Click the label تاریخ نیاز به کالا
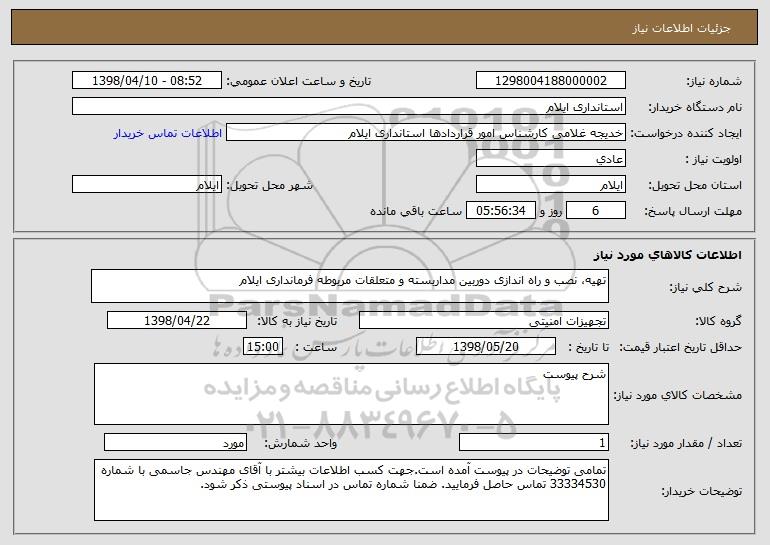 point(297,321)
